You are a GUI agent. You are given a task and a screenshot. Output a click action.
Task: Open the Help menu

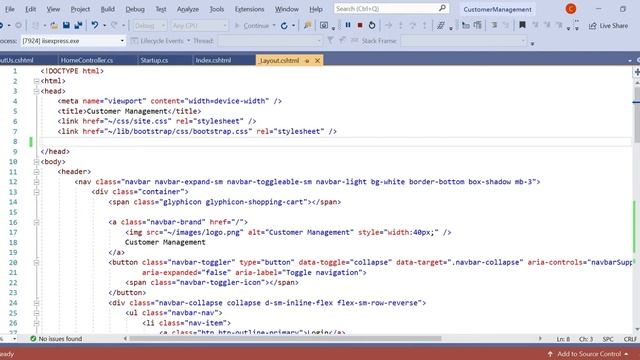316,9
